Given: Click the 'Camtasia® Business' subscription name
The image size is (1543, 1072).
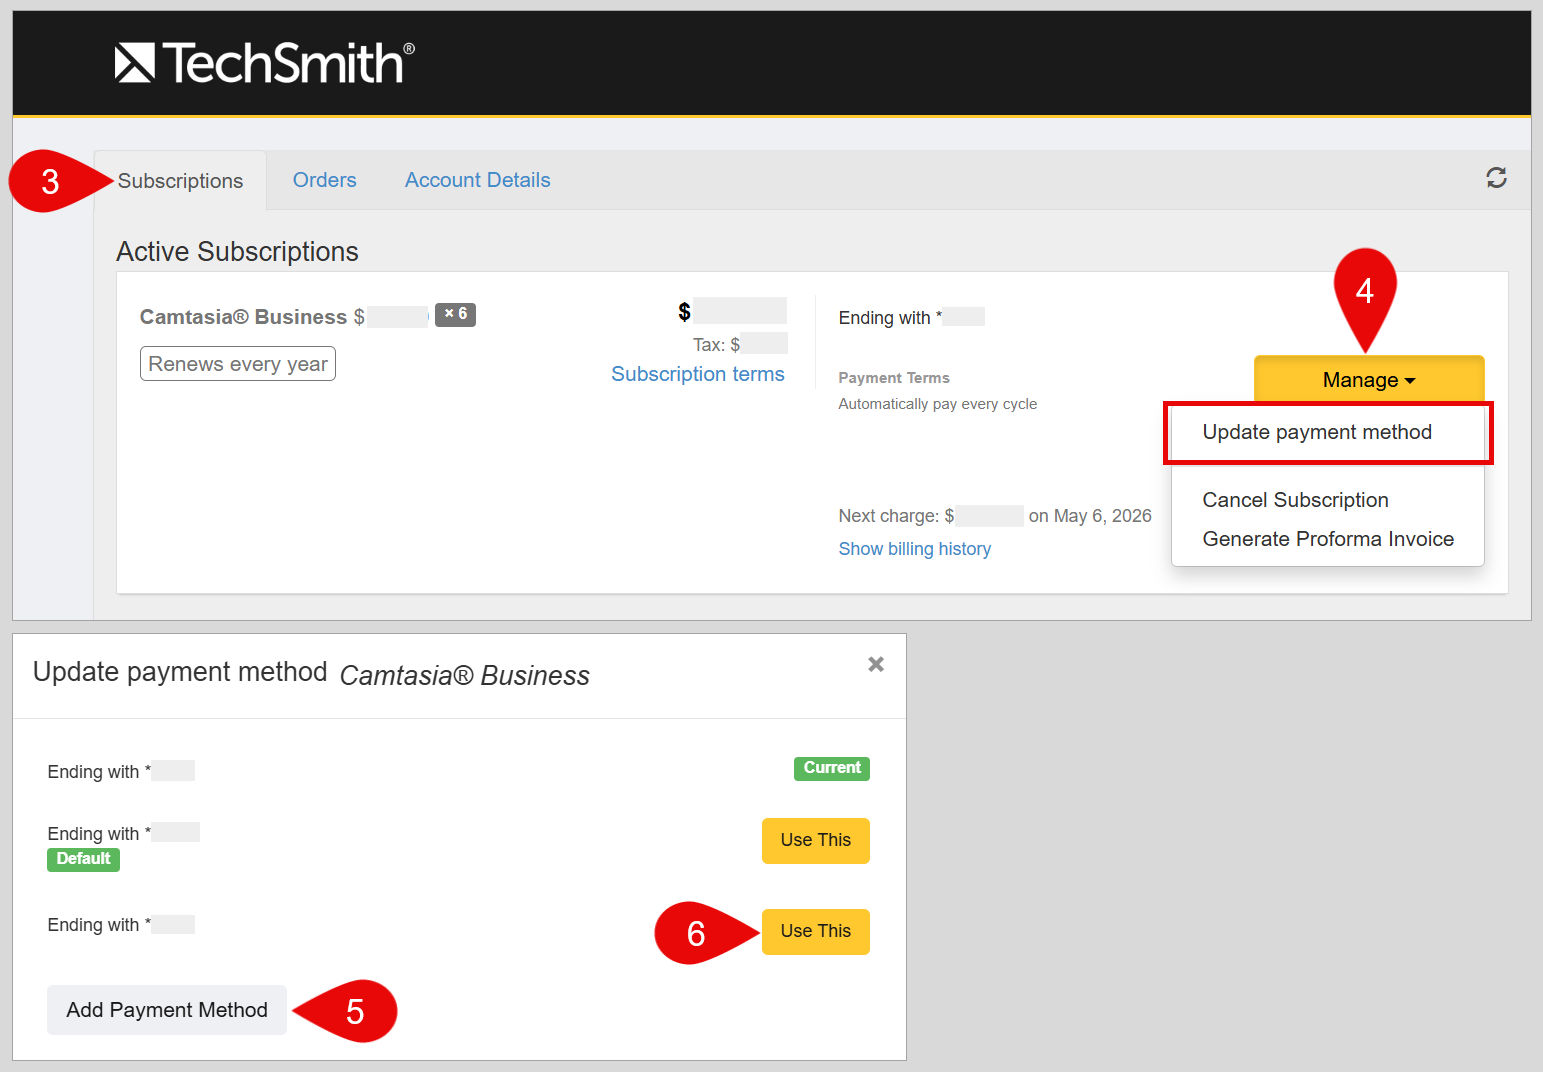Looking at the screenshot, I should tap(243, 317).
